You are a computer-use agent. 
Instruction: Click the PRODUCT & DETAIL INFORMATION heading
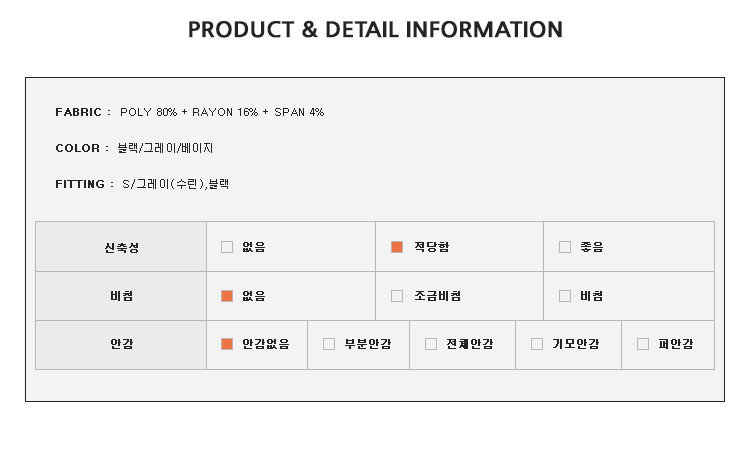point(375,30)
